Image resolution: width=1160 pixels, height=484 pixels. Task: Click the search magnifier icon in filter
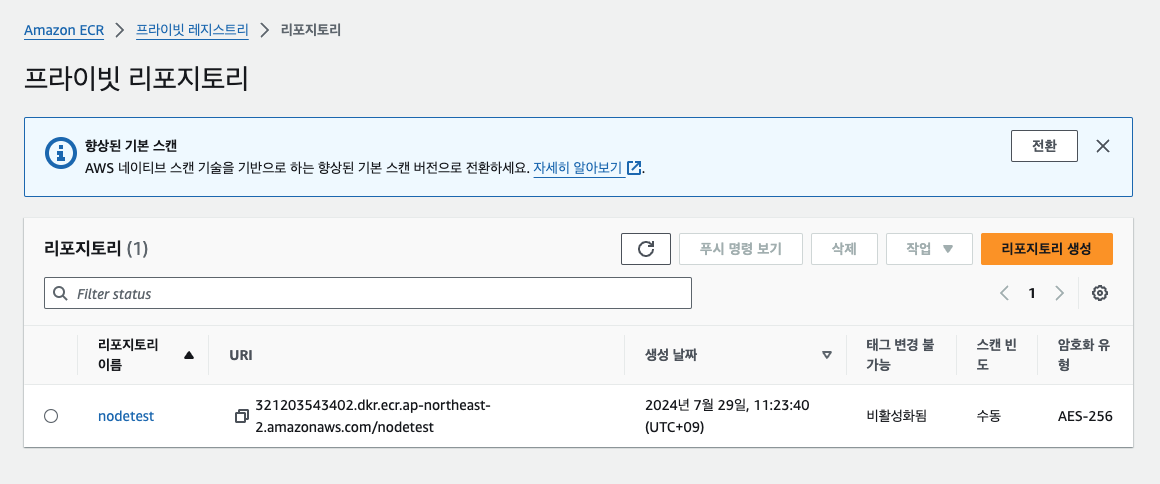click(x=61, y=294)
